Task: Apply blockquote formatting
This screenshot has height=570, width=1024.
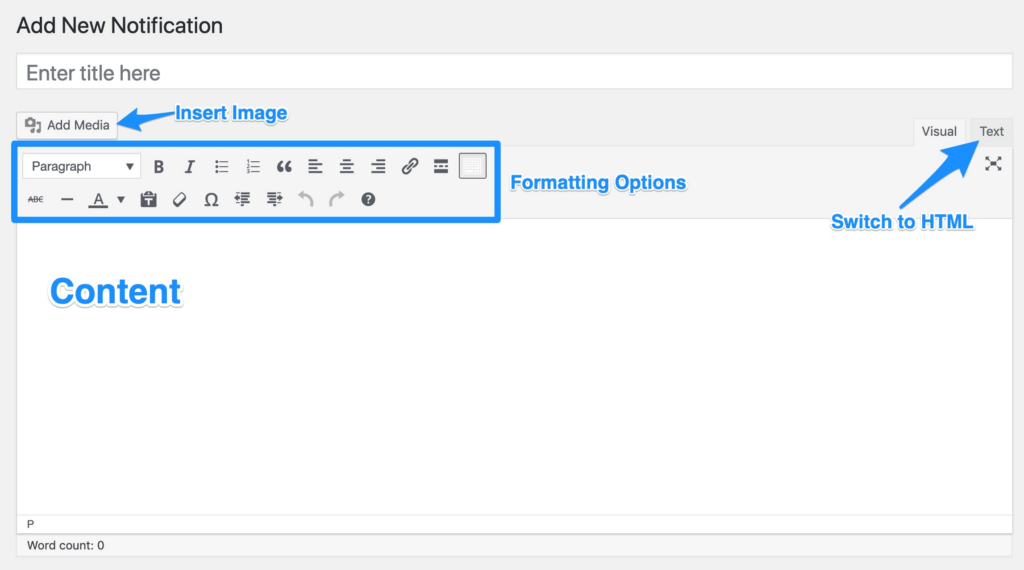Action: pos(284,167)
